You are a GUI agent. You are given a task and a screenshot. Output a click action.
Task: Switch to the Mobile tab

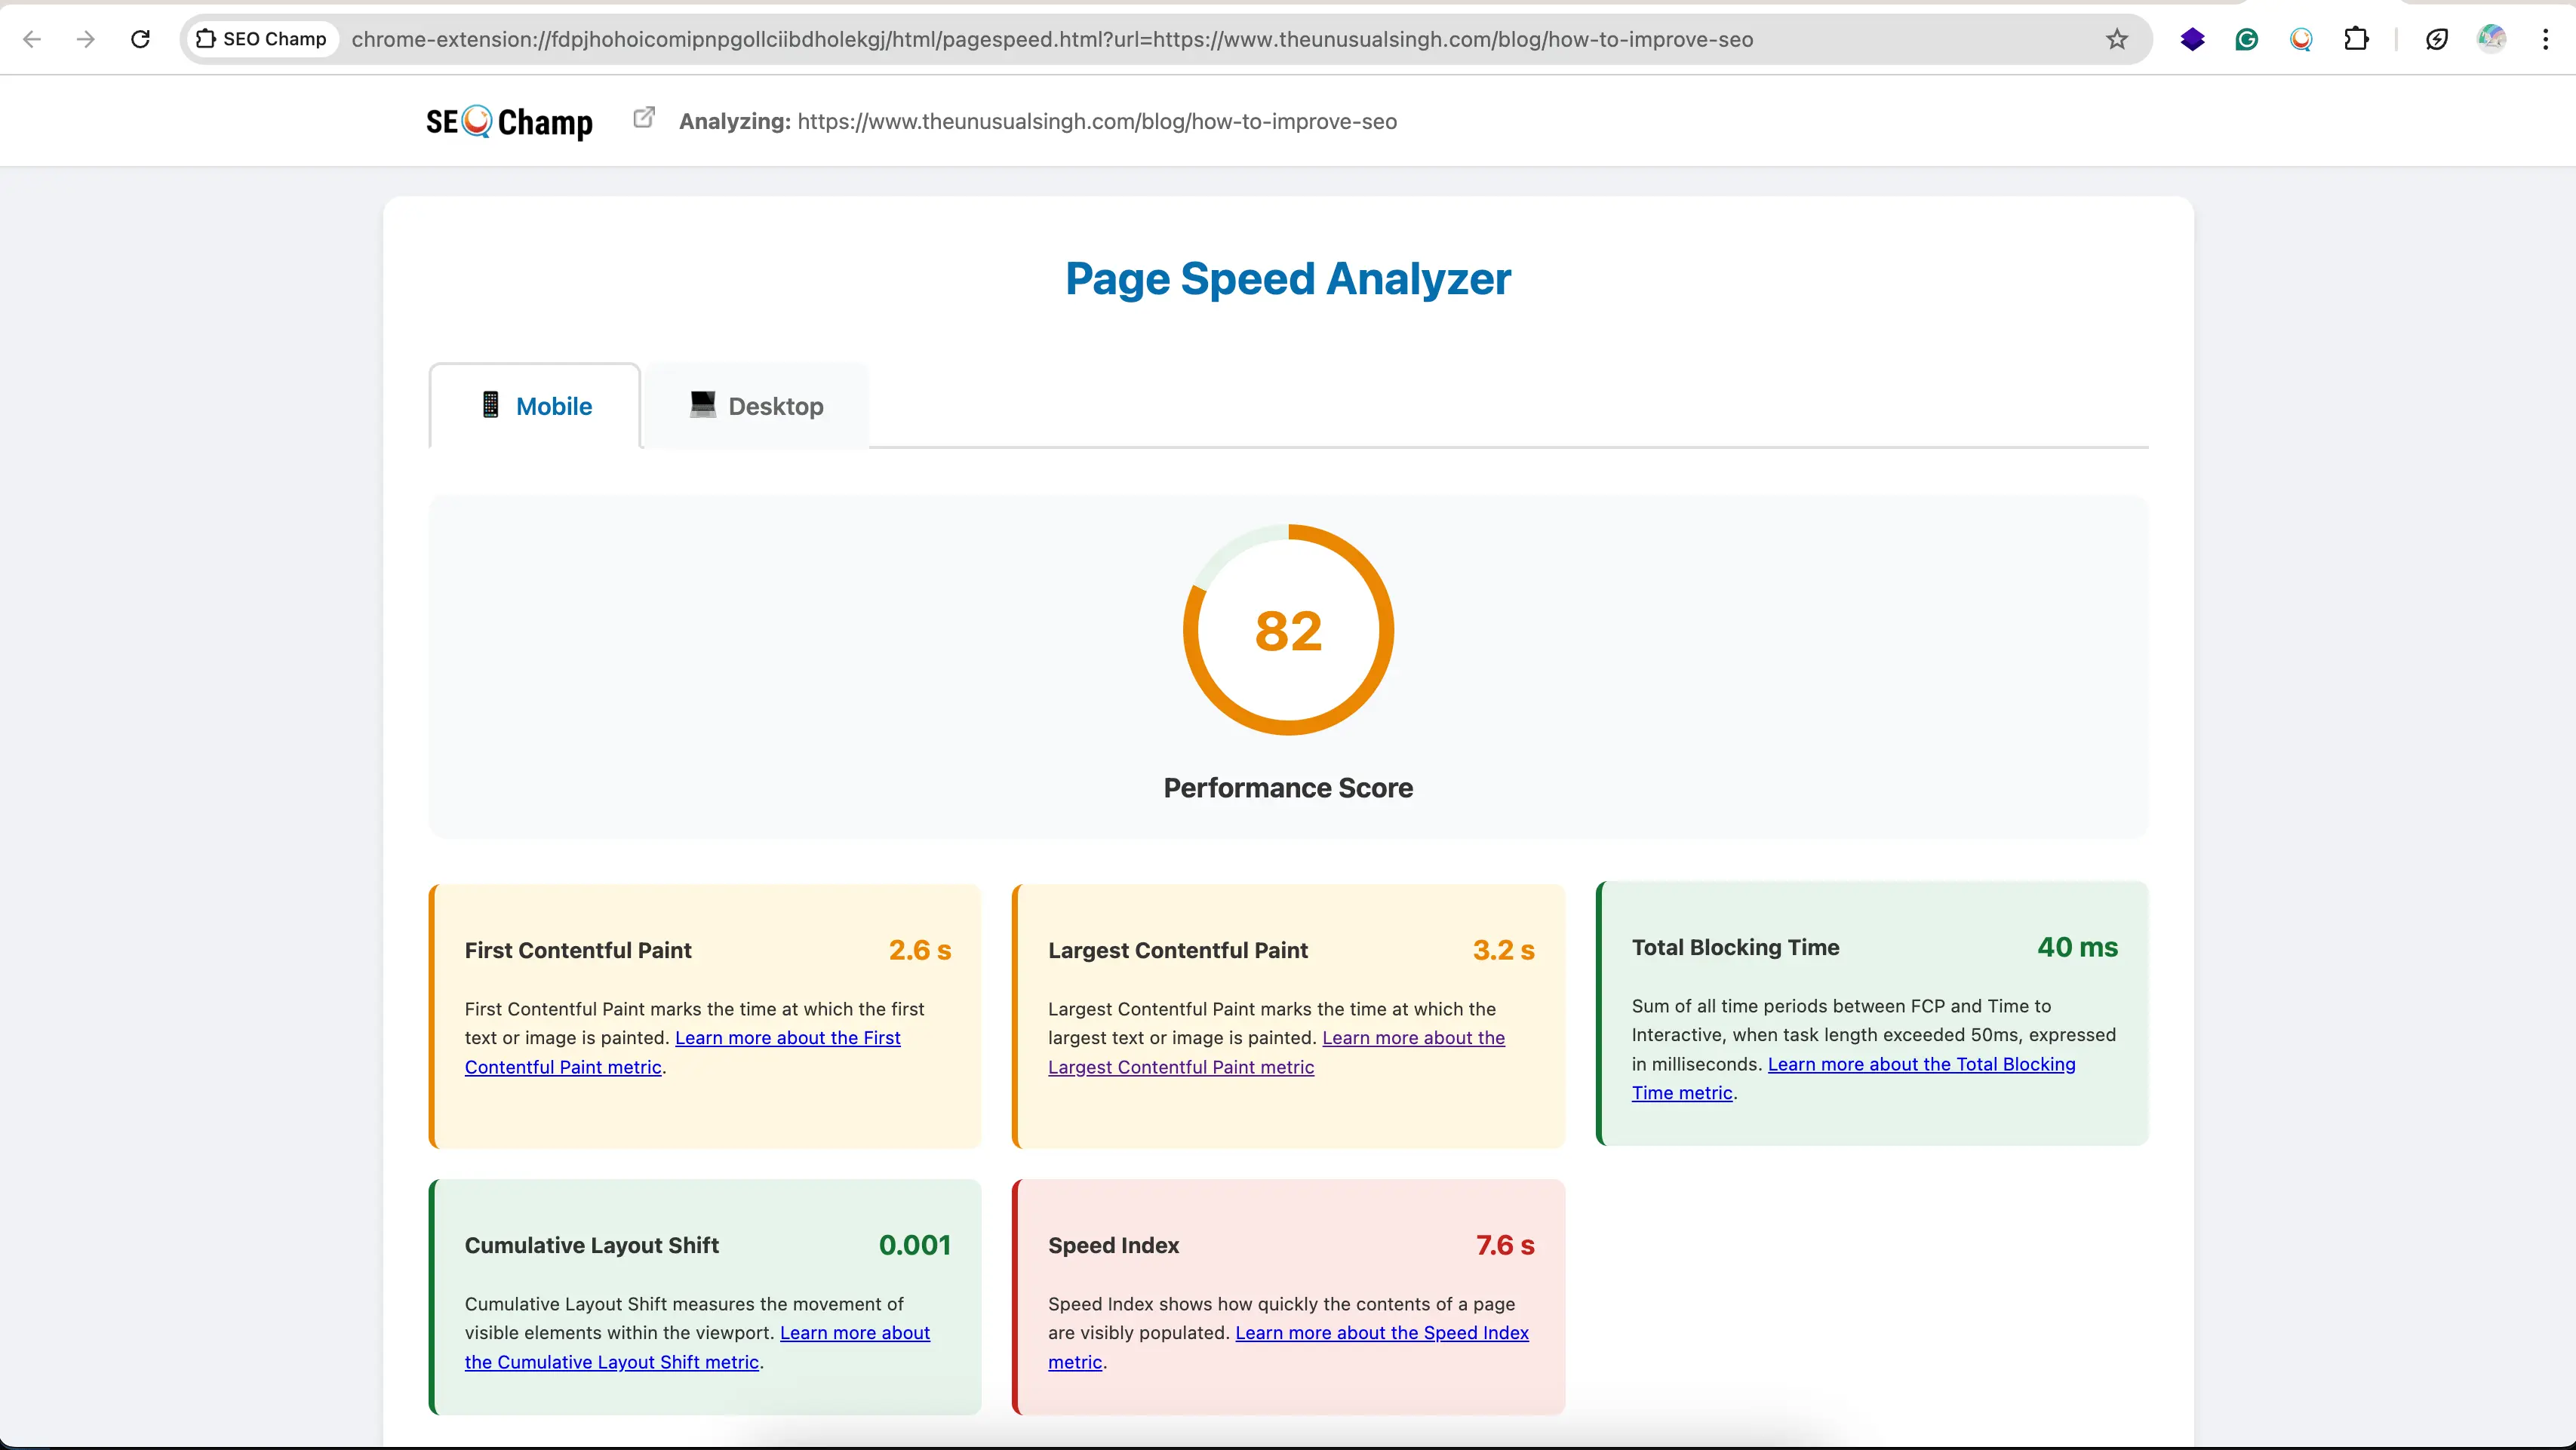pos(535,405)
